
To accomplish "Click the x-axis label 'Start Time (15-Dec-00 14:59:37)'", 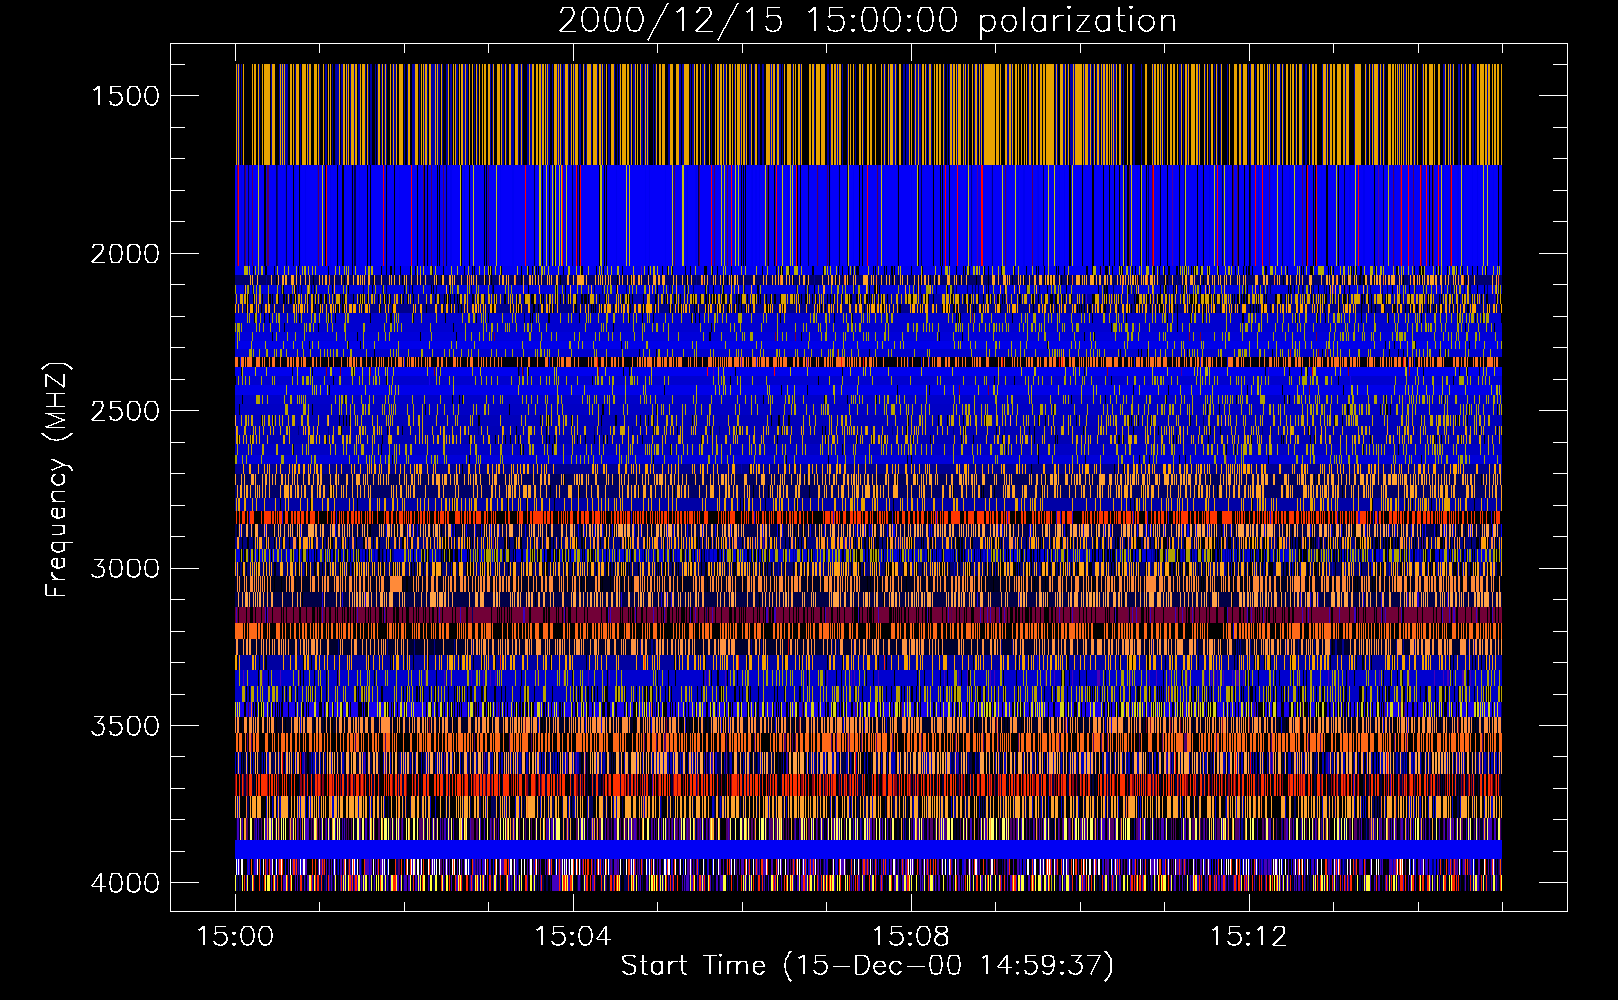I will pyautogui.click(x=867, y=966).
